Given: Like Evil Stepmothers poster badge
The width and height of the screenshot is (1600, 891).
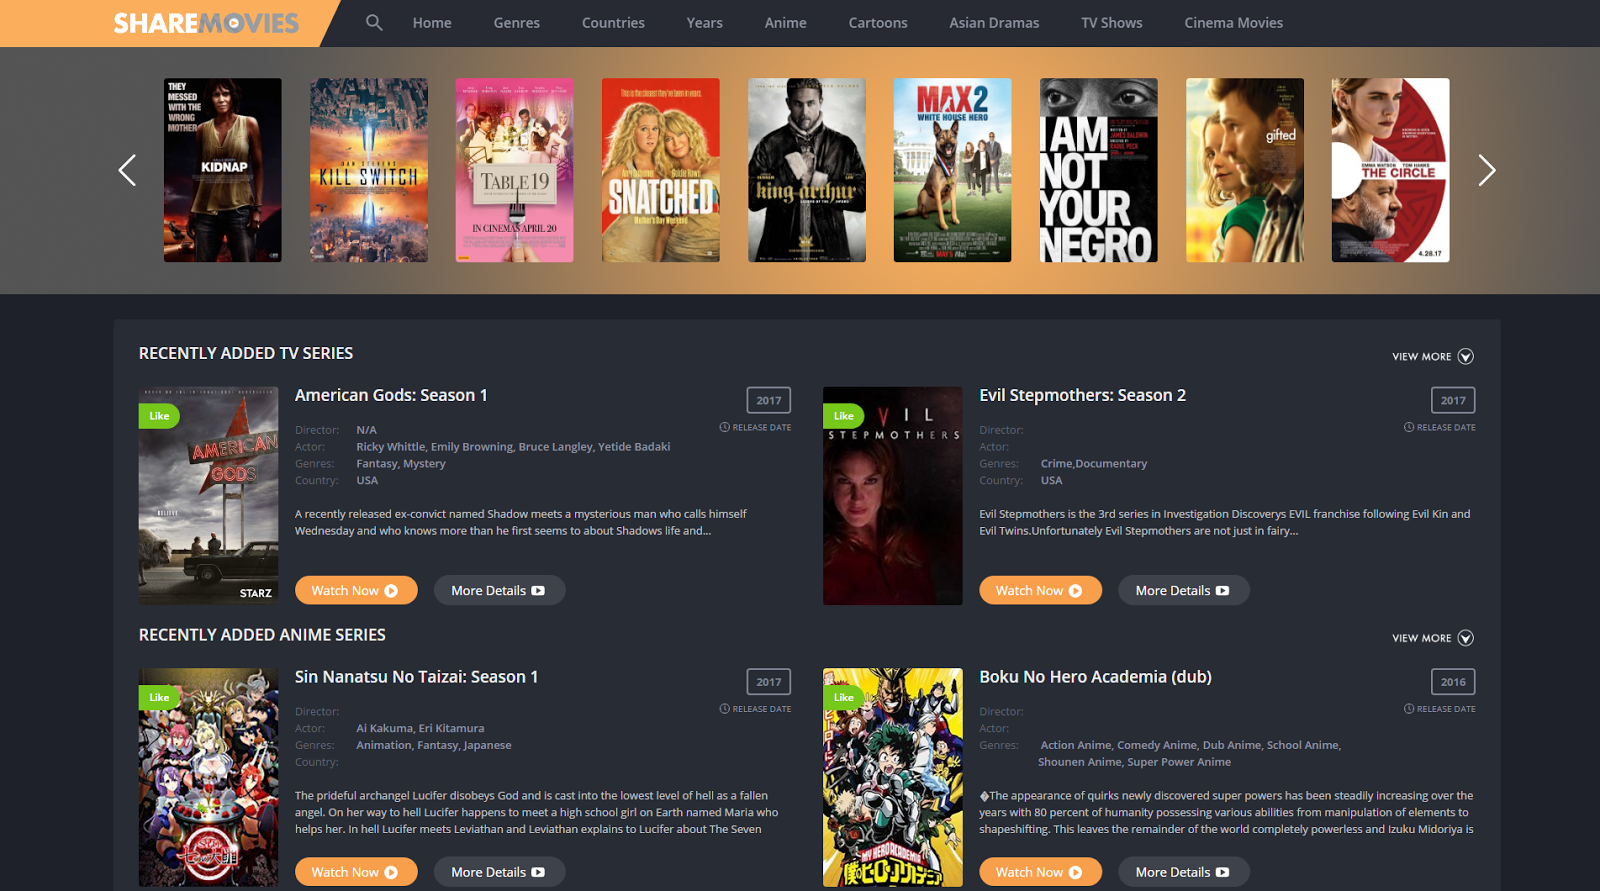Looking at the screenshot, I should 843,416.
